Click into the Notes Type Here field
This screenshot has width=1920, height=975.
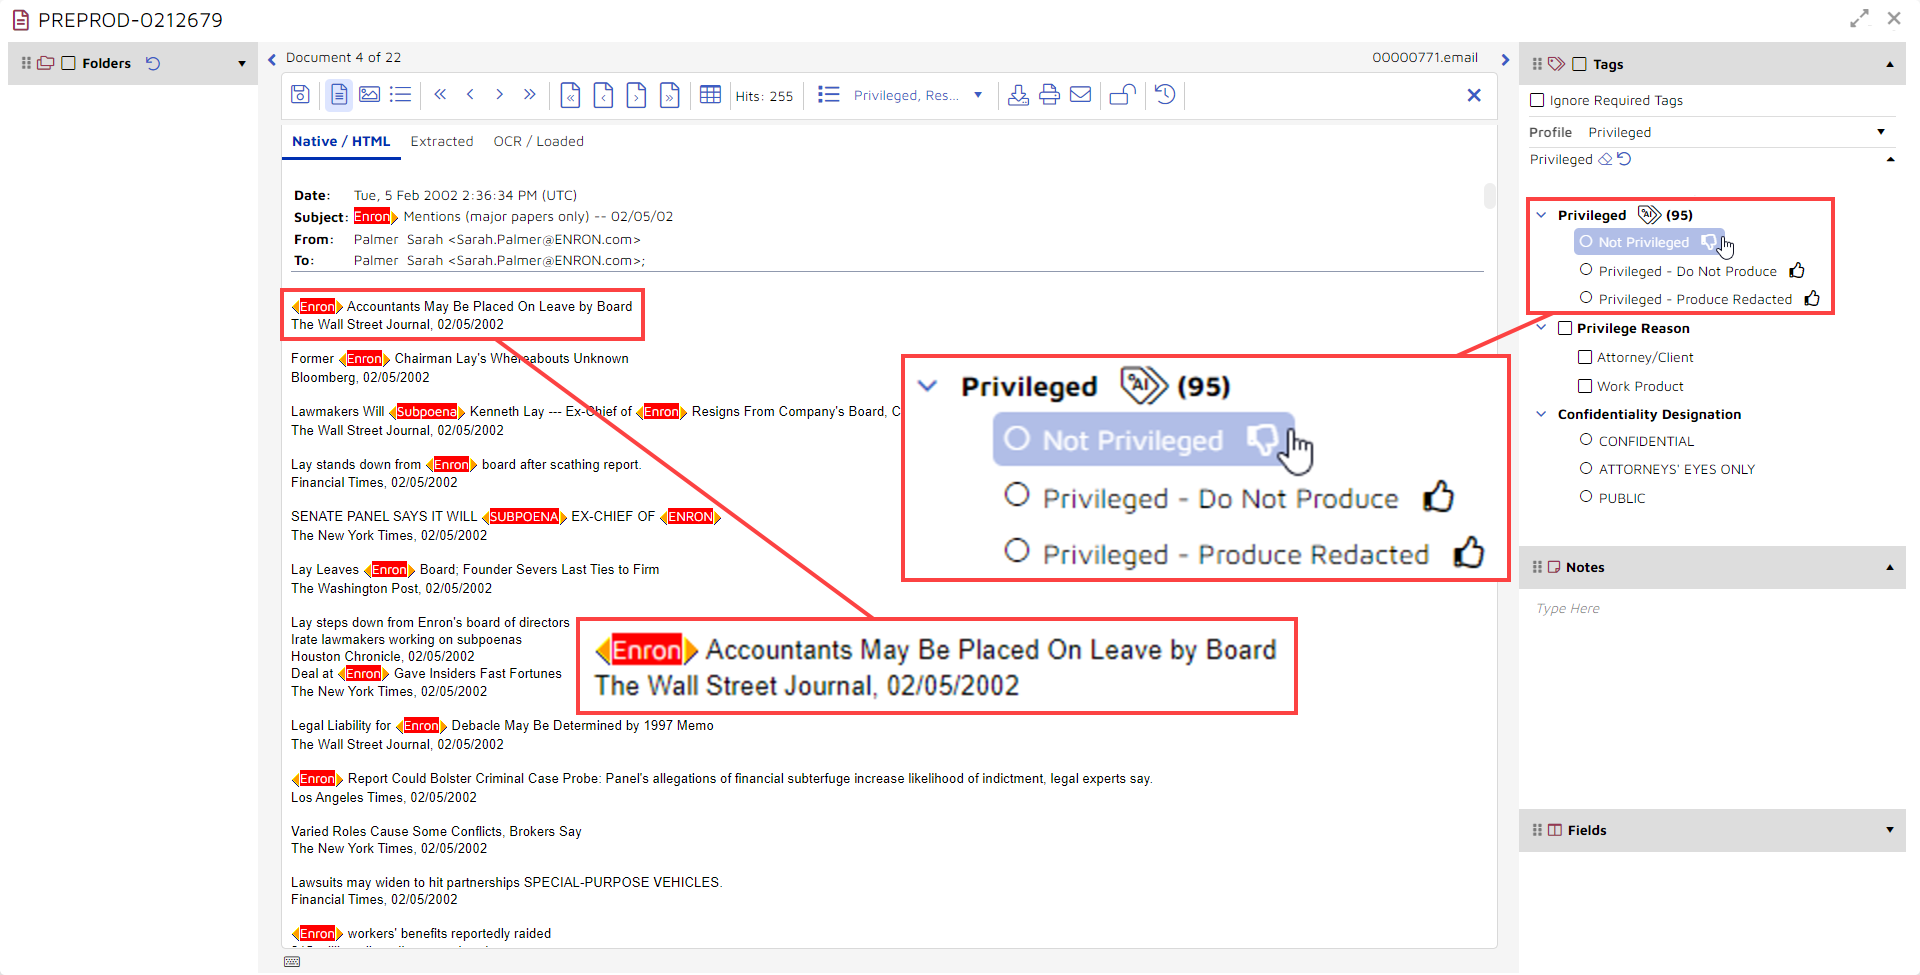(x=1712, y=608)
